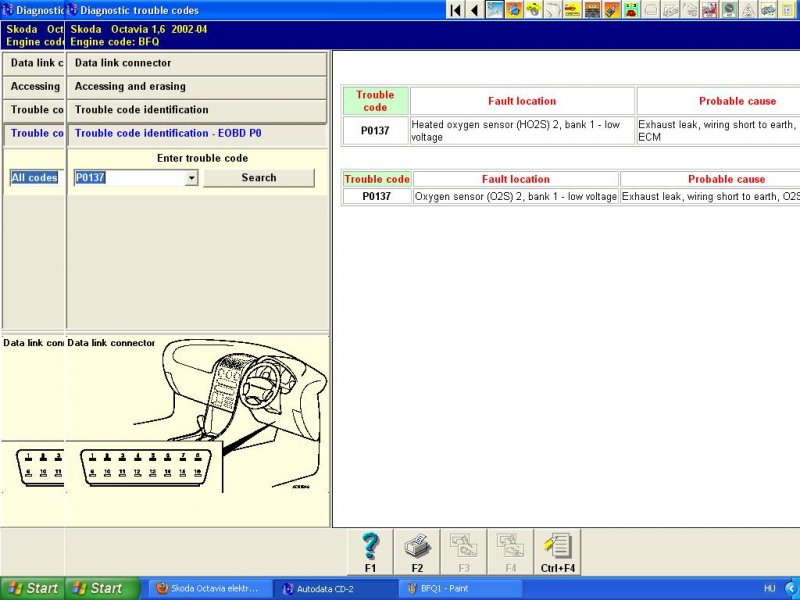Image resolution: width=800 pixels, height=600 pixels.
Task: Open the Data link connector menu item
Action: click(196, 63)
